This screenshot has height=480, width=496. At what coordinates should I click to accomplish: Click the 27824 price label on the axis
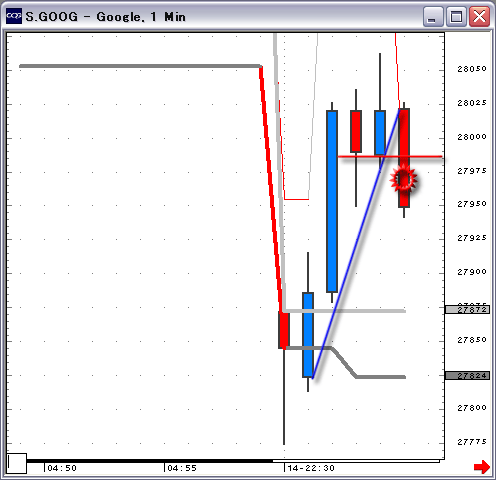tap(467, 376)
